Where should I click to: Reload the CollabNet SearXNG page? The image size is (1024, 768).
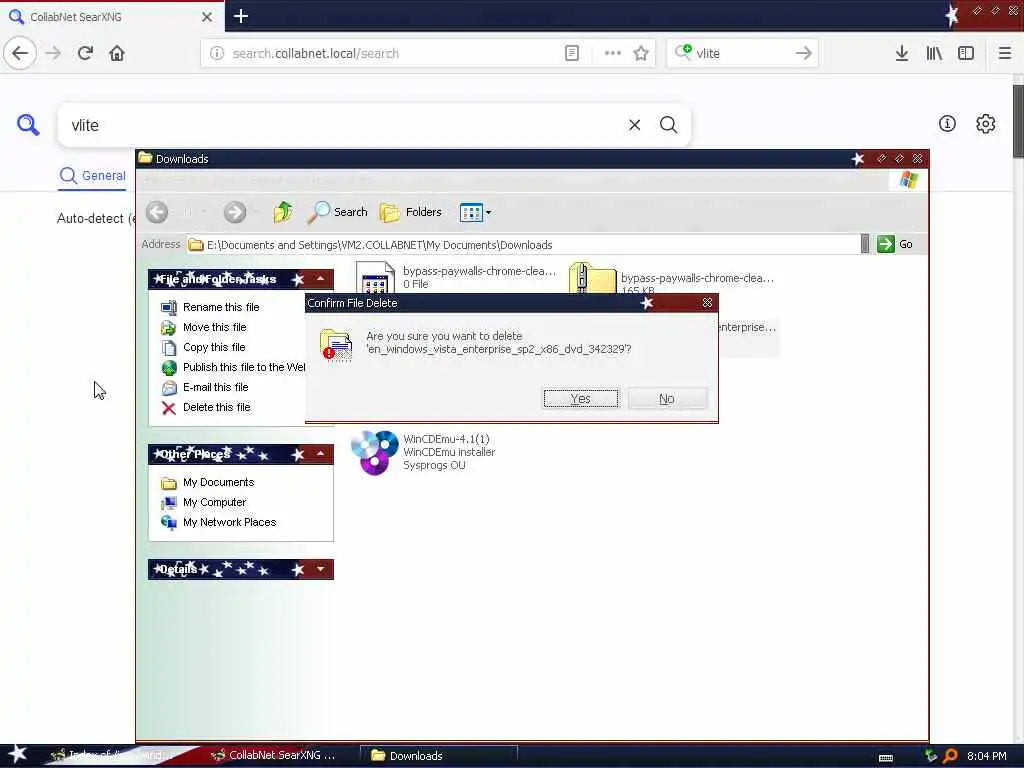[x=85, y=54]
